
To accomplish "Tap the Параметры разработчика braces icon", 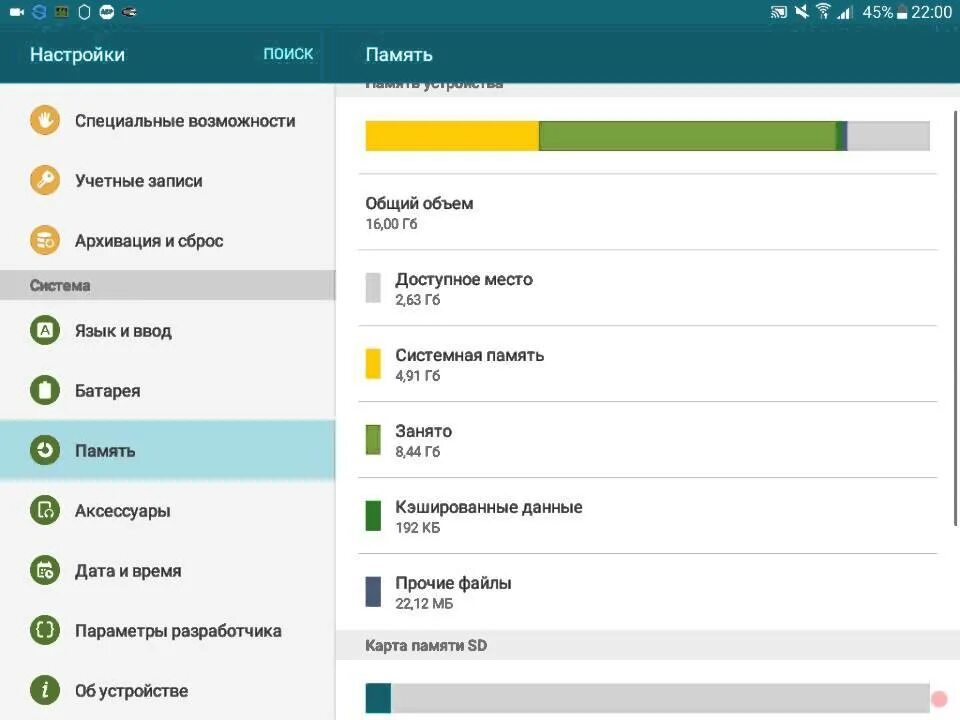I will pyautogui.click(x=45, y=631).
